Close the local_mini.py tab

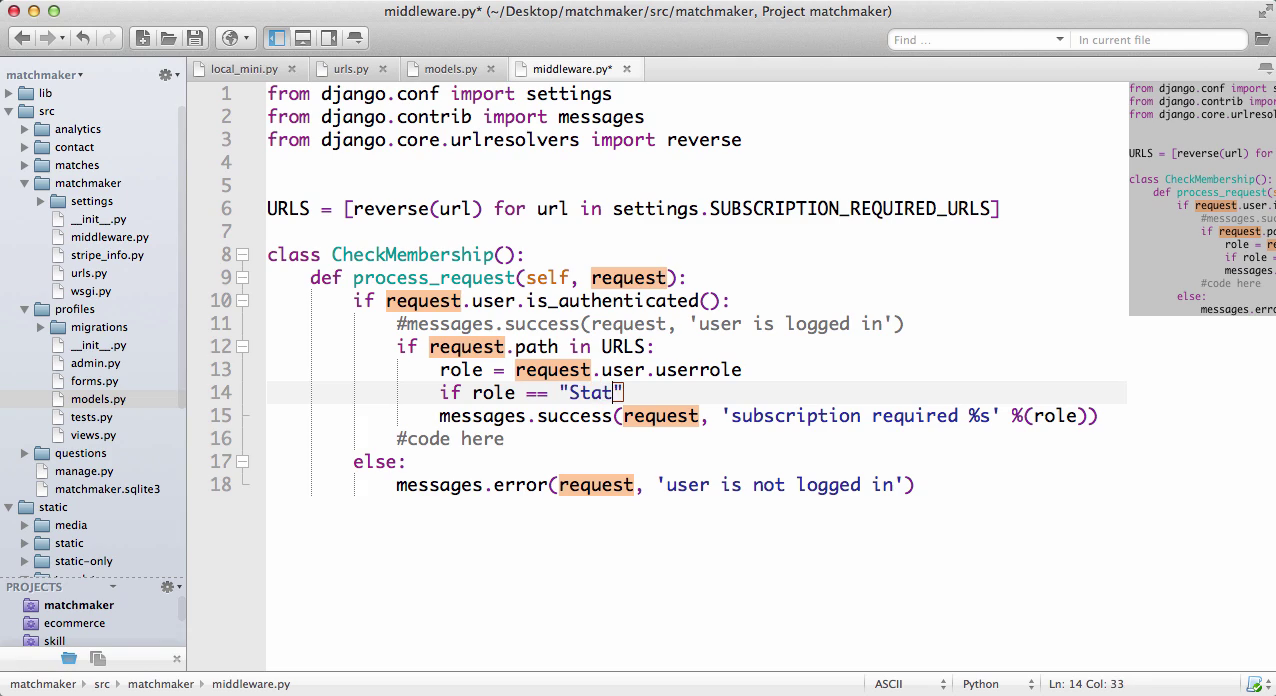coord(291,69)
